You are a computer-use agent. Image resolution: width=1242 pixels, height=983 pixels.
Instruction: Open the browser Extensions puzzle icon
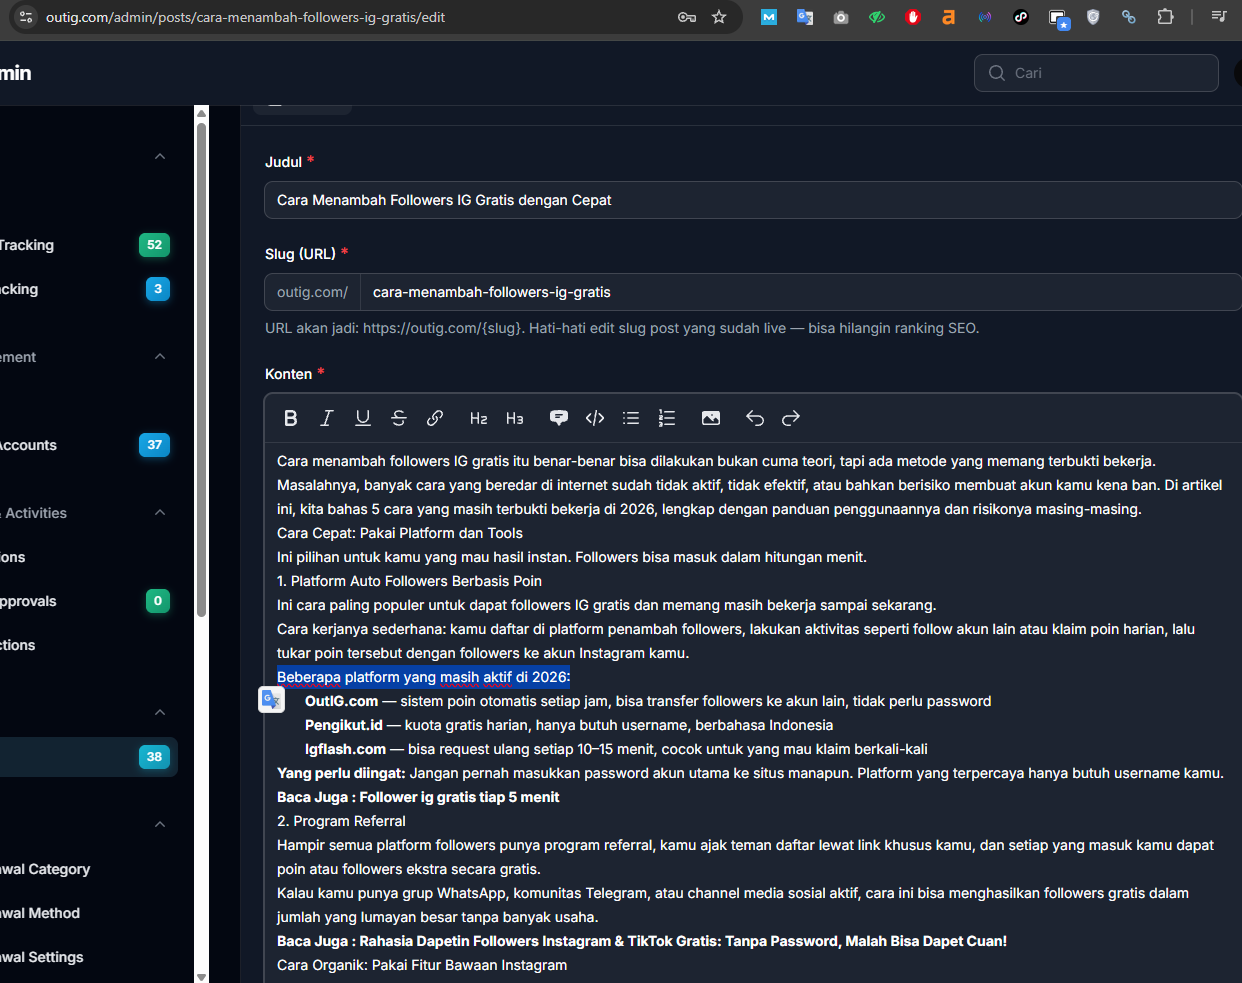[1165, 17]
